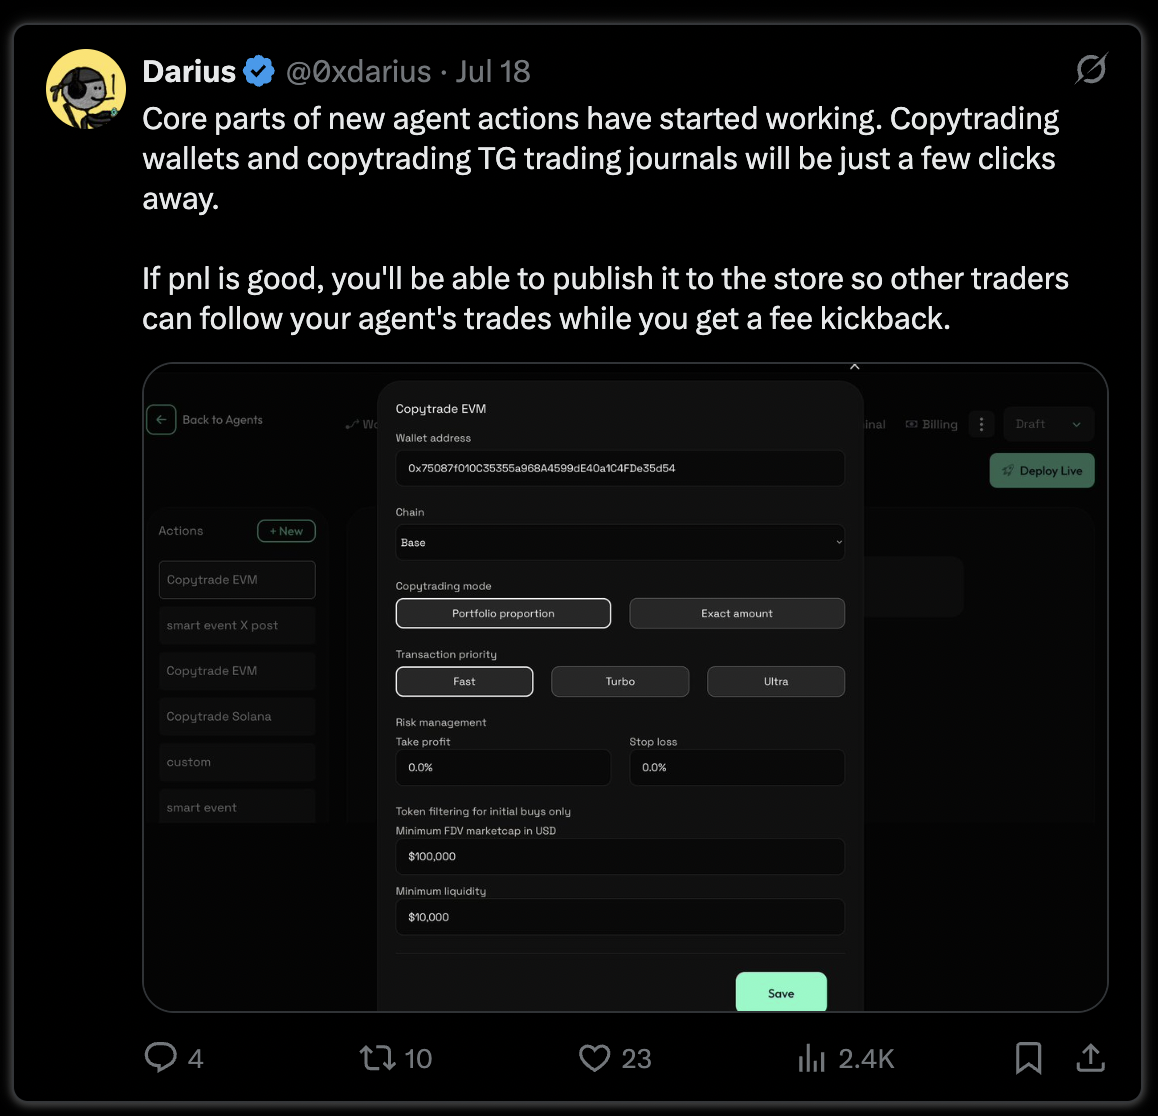Collapse the modal using top chevron
The height and width of the screenshot is (1116, 1158).
[x=854, y=366]
